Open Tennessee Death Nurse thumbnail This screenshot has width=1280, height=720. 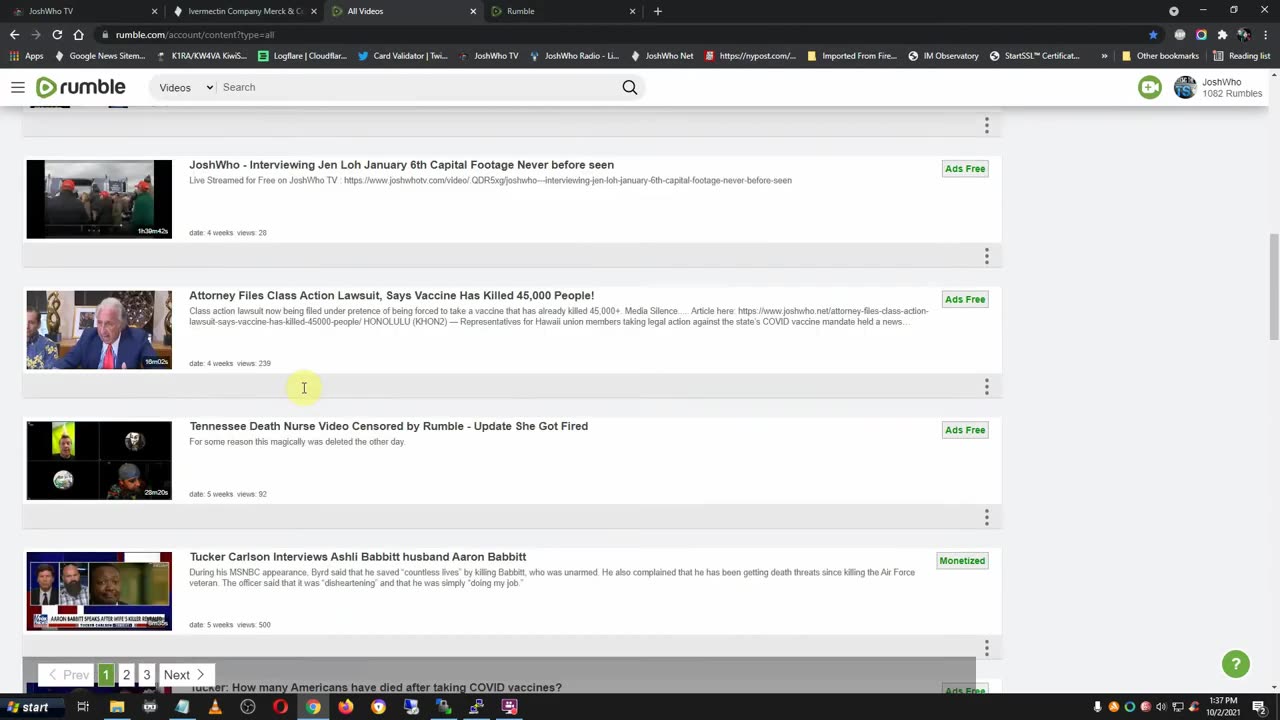[99, 460]
